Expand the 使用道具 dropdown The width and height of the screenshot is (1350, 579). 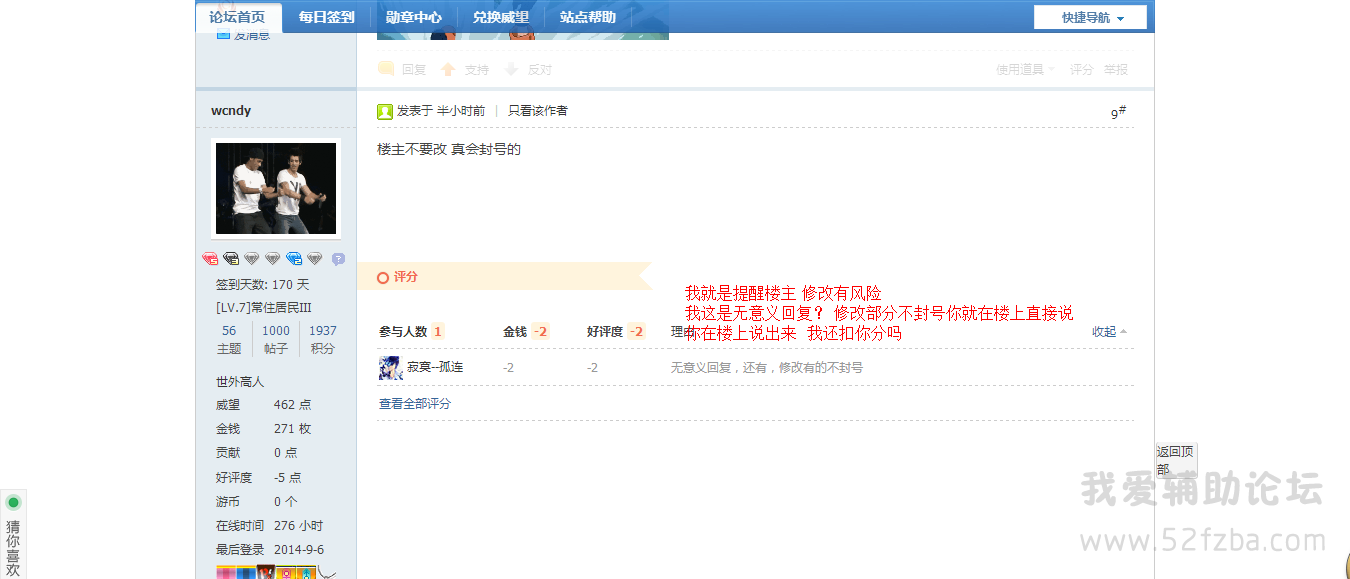(x=1025, y=70)
